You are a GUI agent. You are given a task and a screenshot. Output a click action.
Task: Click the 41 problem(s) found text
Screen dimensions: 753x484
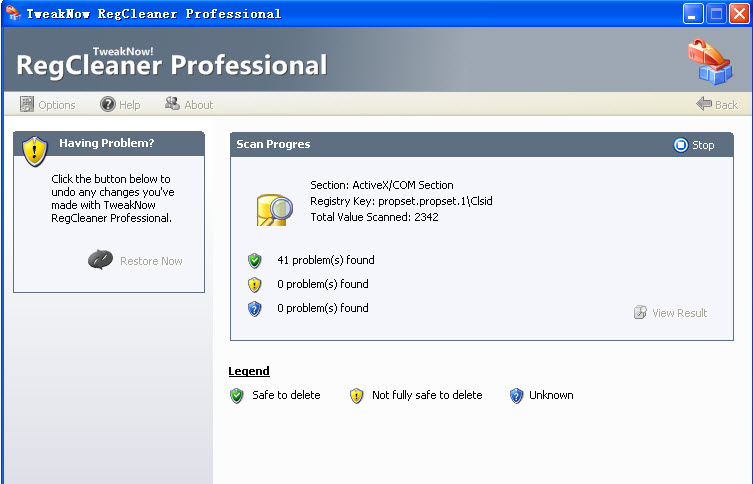point(325,261)
